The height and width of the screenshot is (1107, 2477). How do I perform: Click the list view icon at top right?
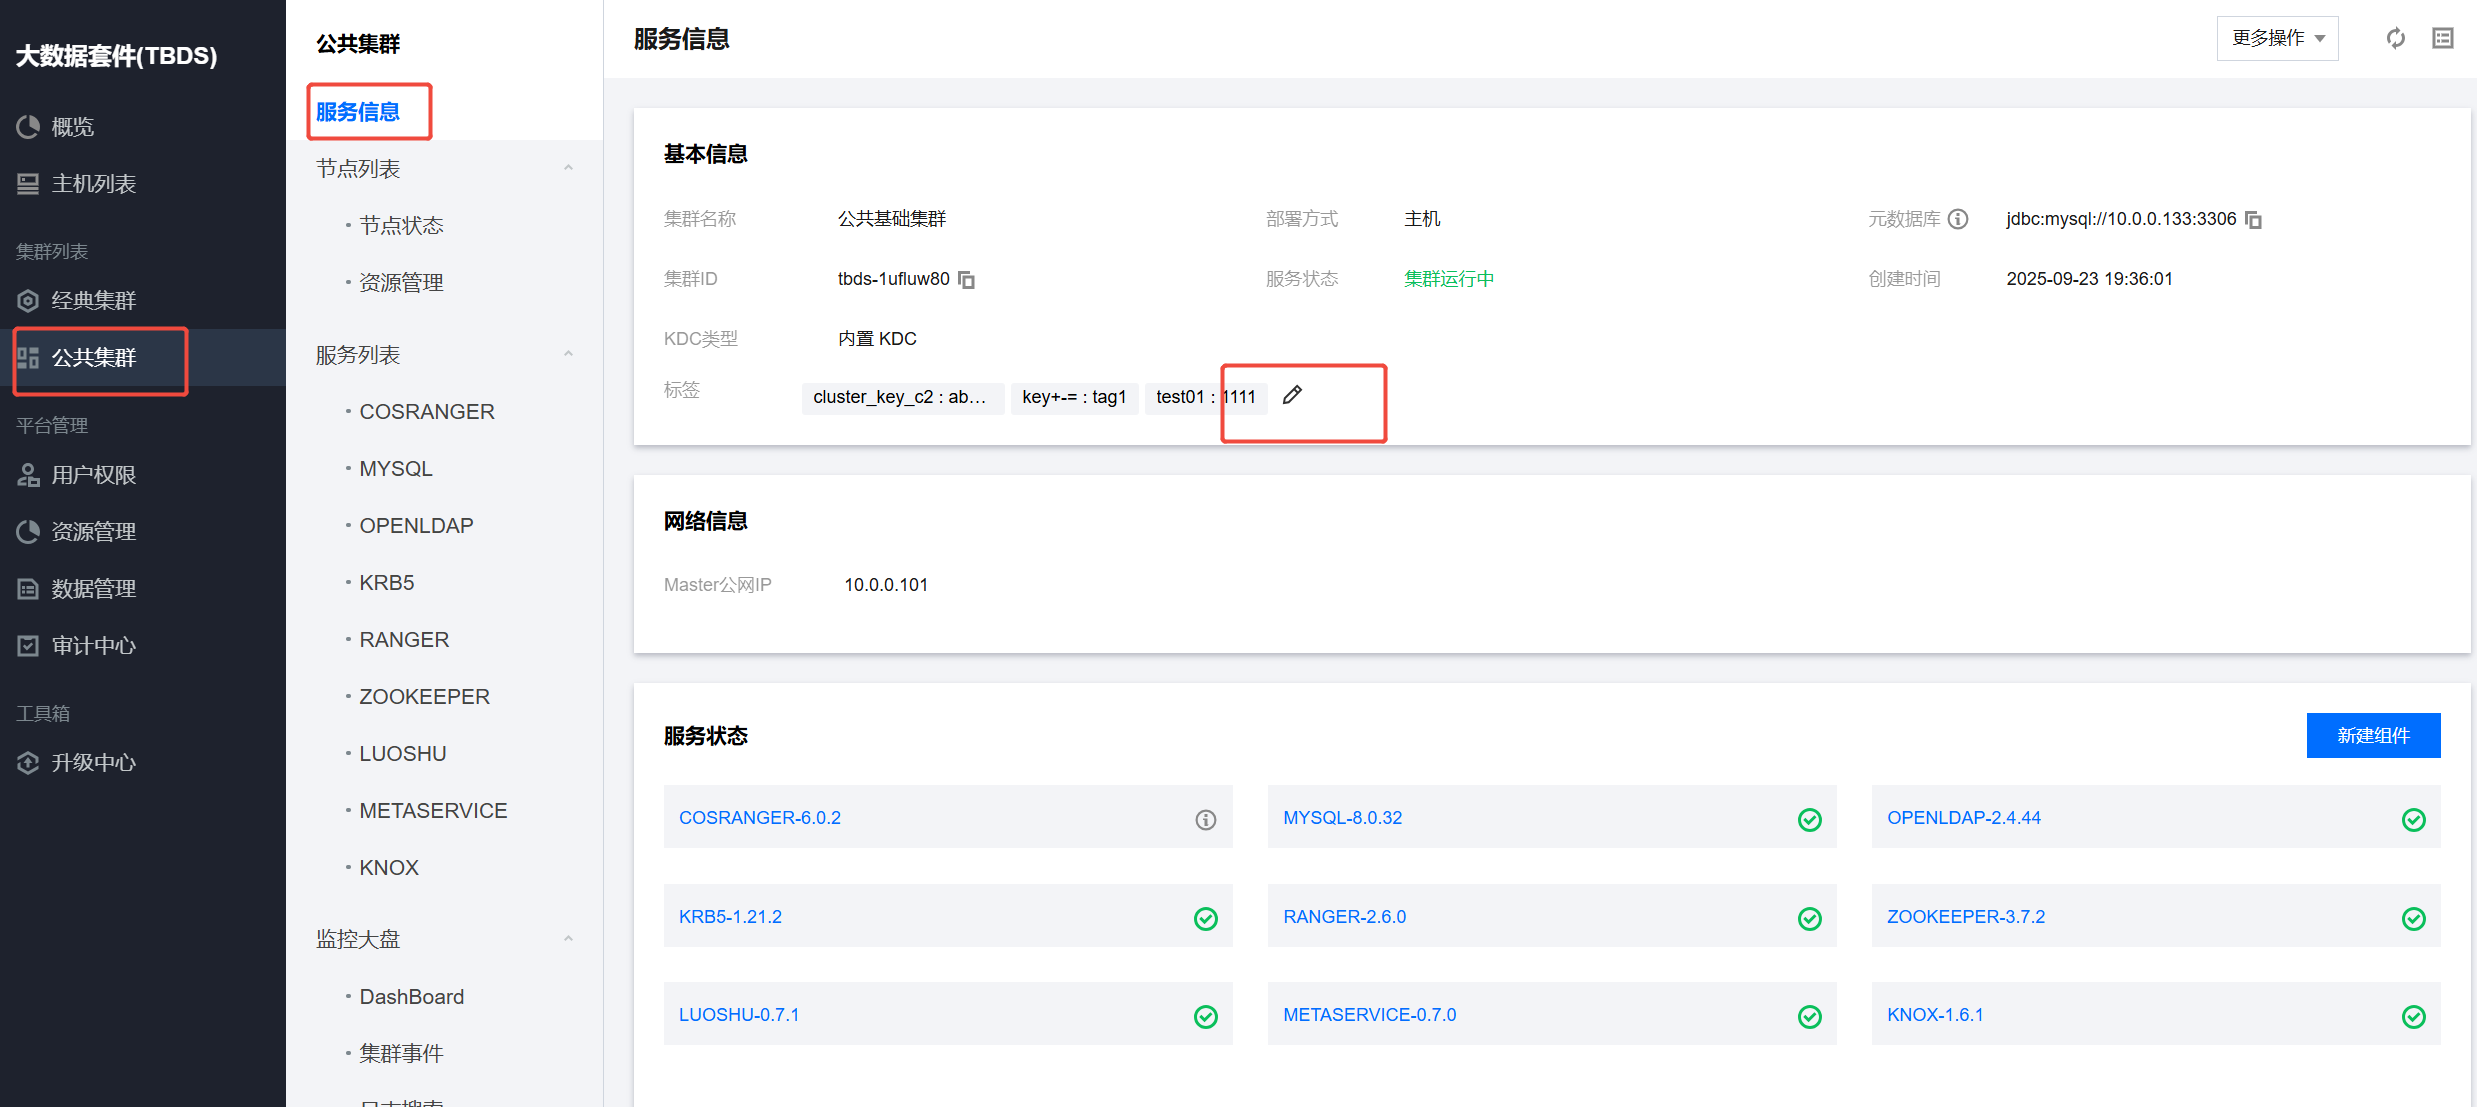point(2442,39)
